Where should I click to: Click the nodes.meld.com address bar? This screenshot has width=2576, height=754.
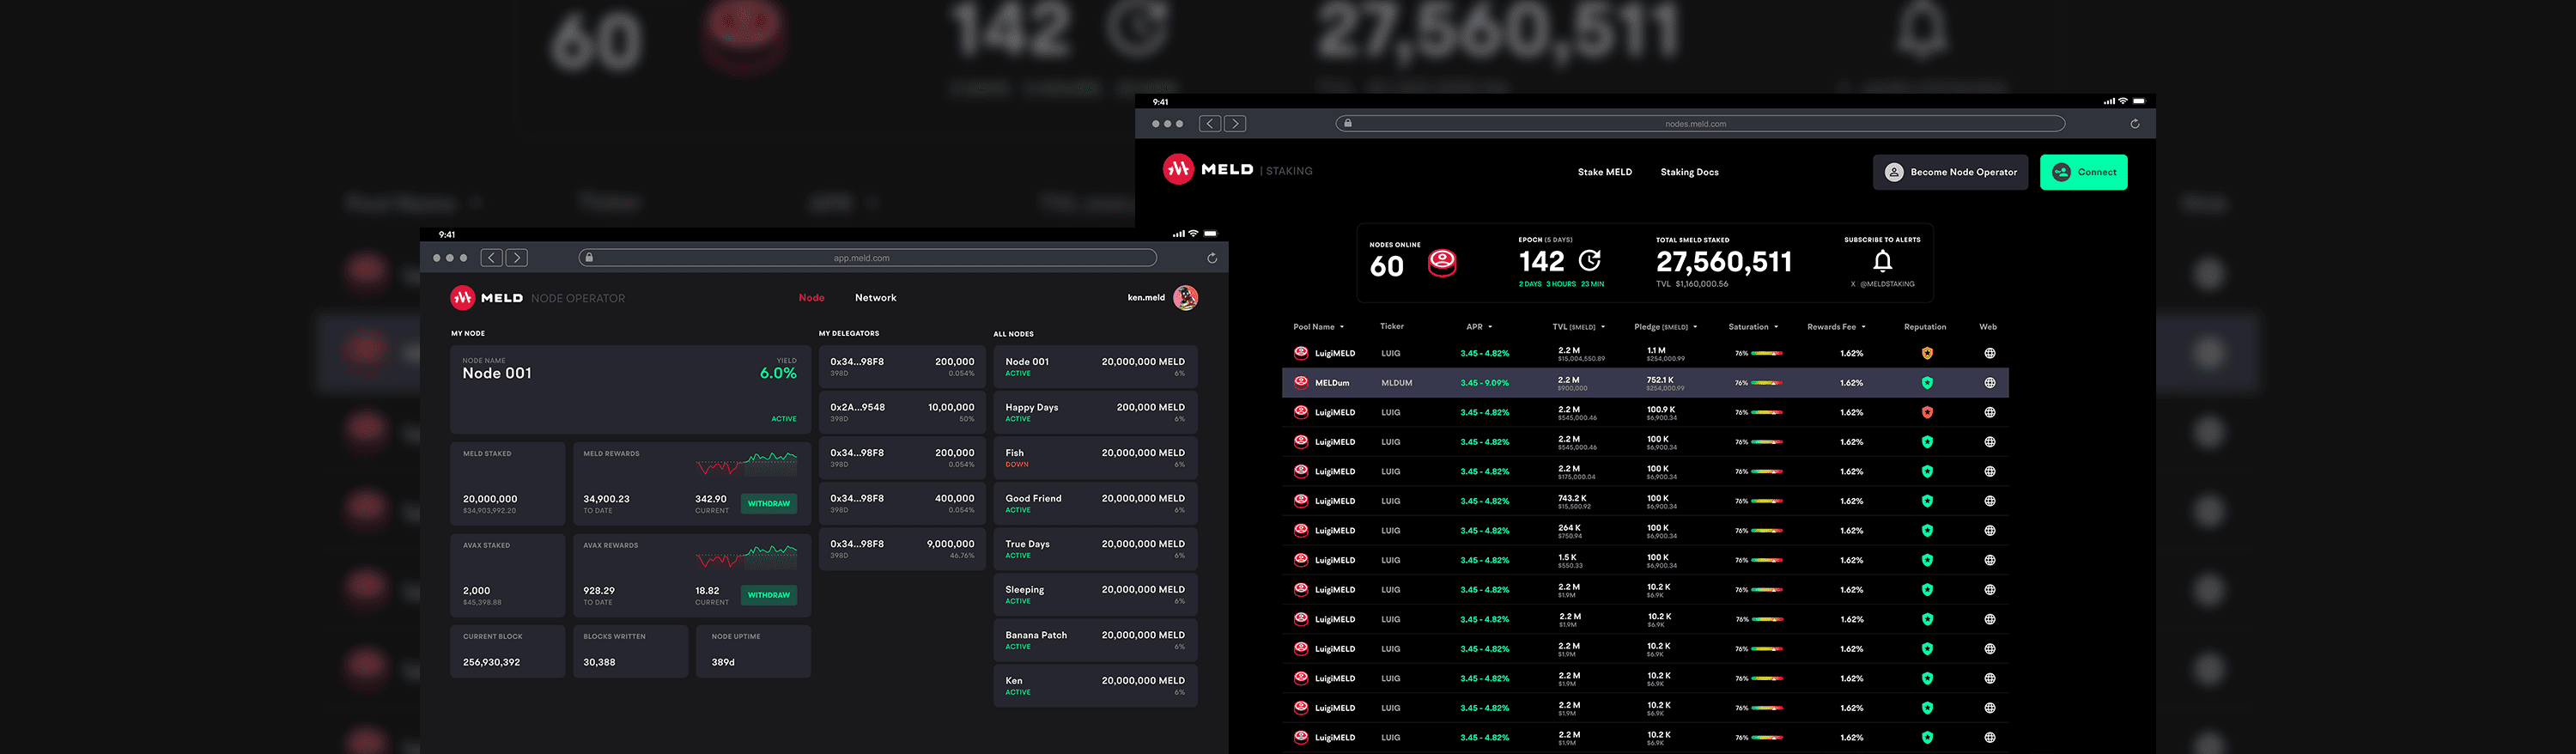pyautogui.click(x=1699, y=124)
